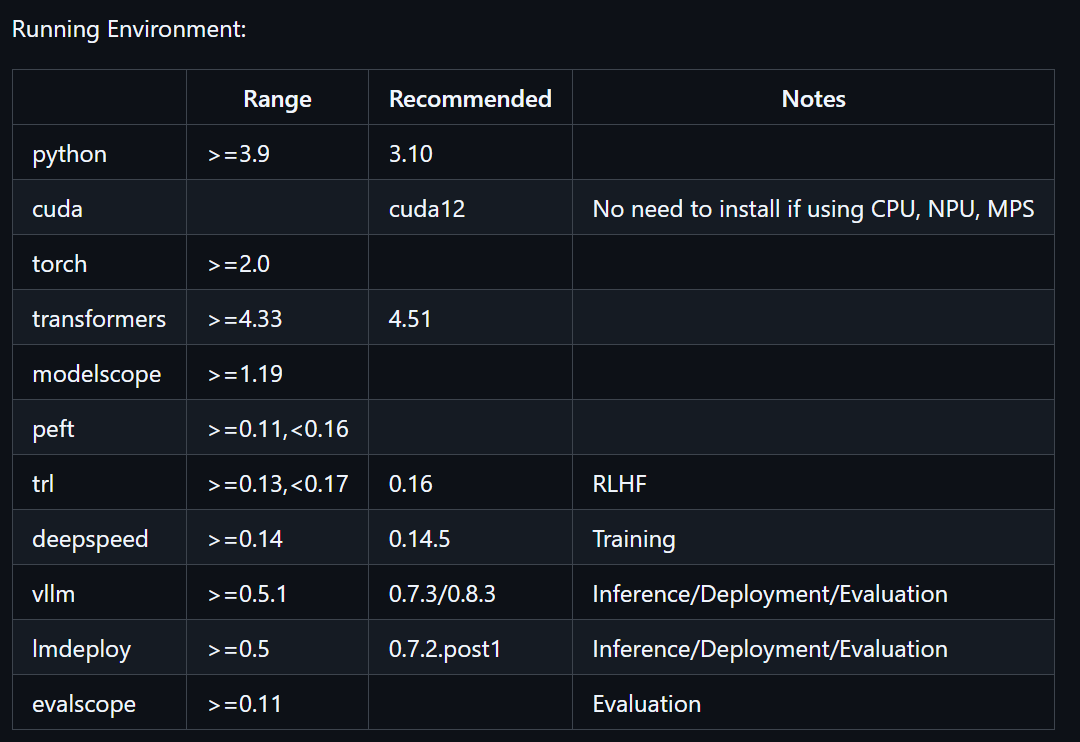Screen dimensions: 1080x742
Task: Select the 'Range' column header
Action: coord(277,99)
